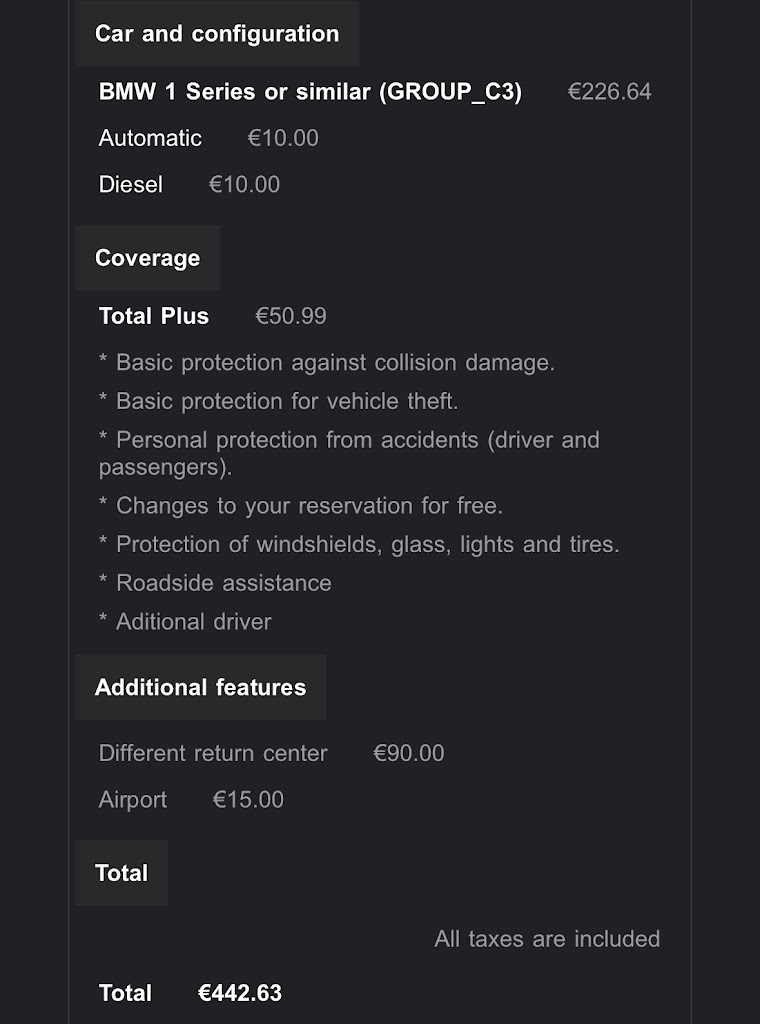Image resolution: width=760 pixels, height=1024 pixels.
Task: Click the Additional driver line
Action: 185,621
